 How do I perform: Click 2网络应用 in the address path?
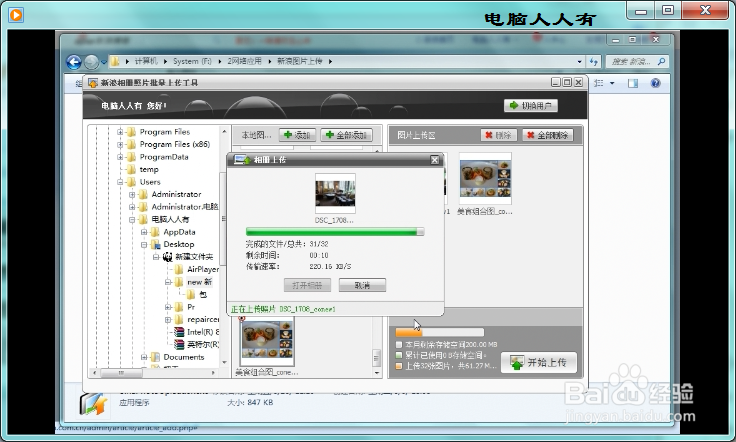(x=244, y=61)
